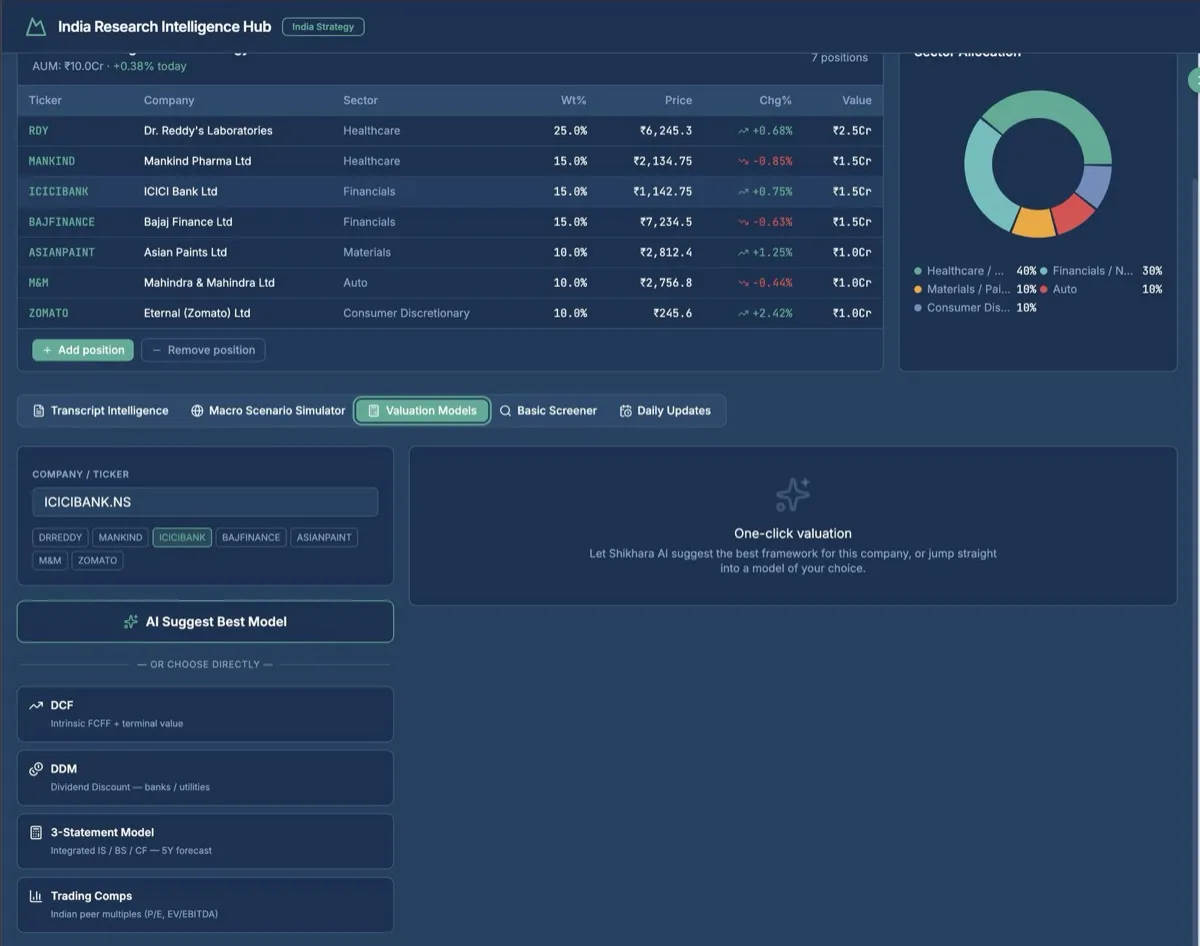
Task: Click the Bajaj Finance Ltd row
Action: (450, 222)
